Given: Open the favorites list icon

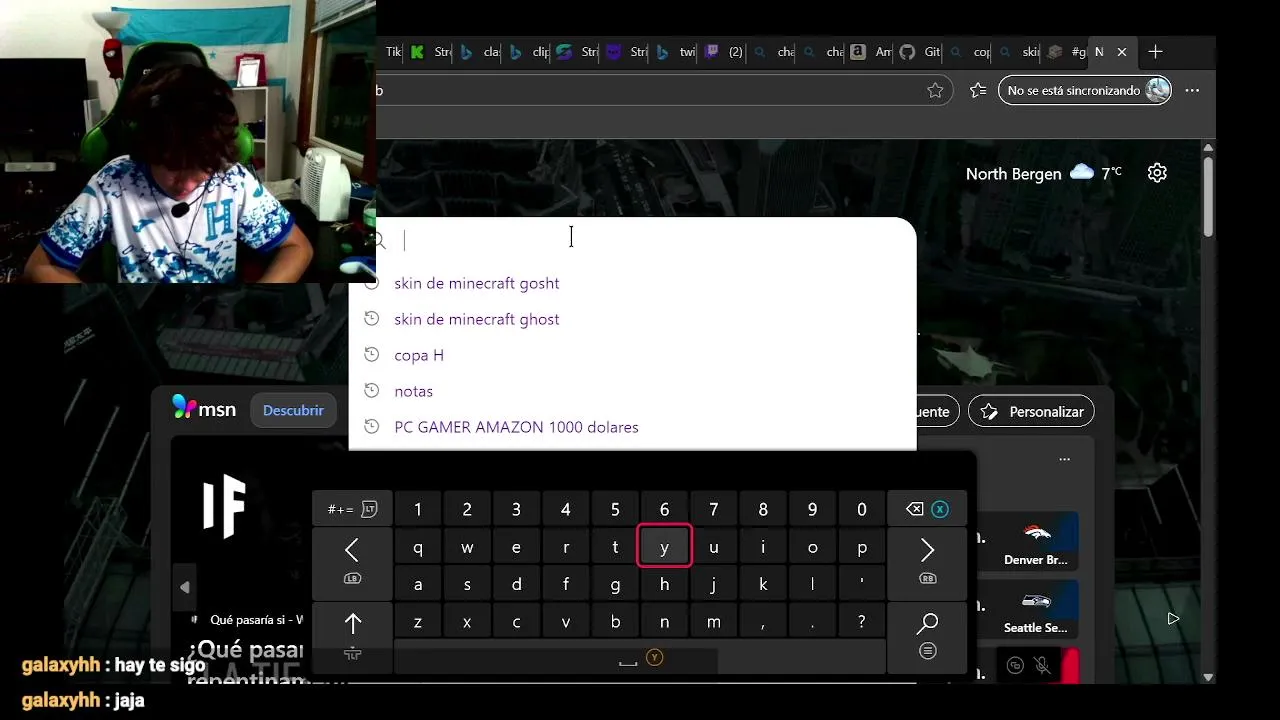Looking at the screenshot, I should pos(978,90).
